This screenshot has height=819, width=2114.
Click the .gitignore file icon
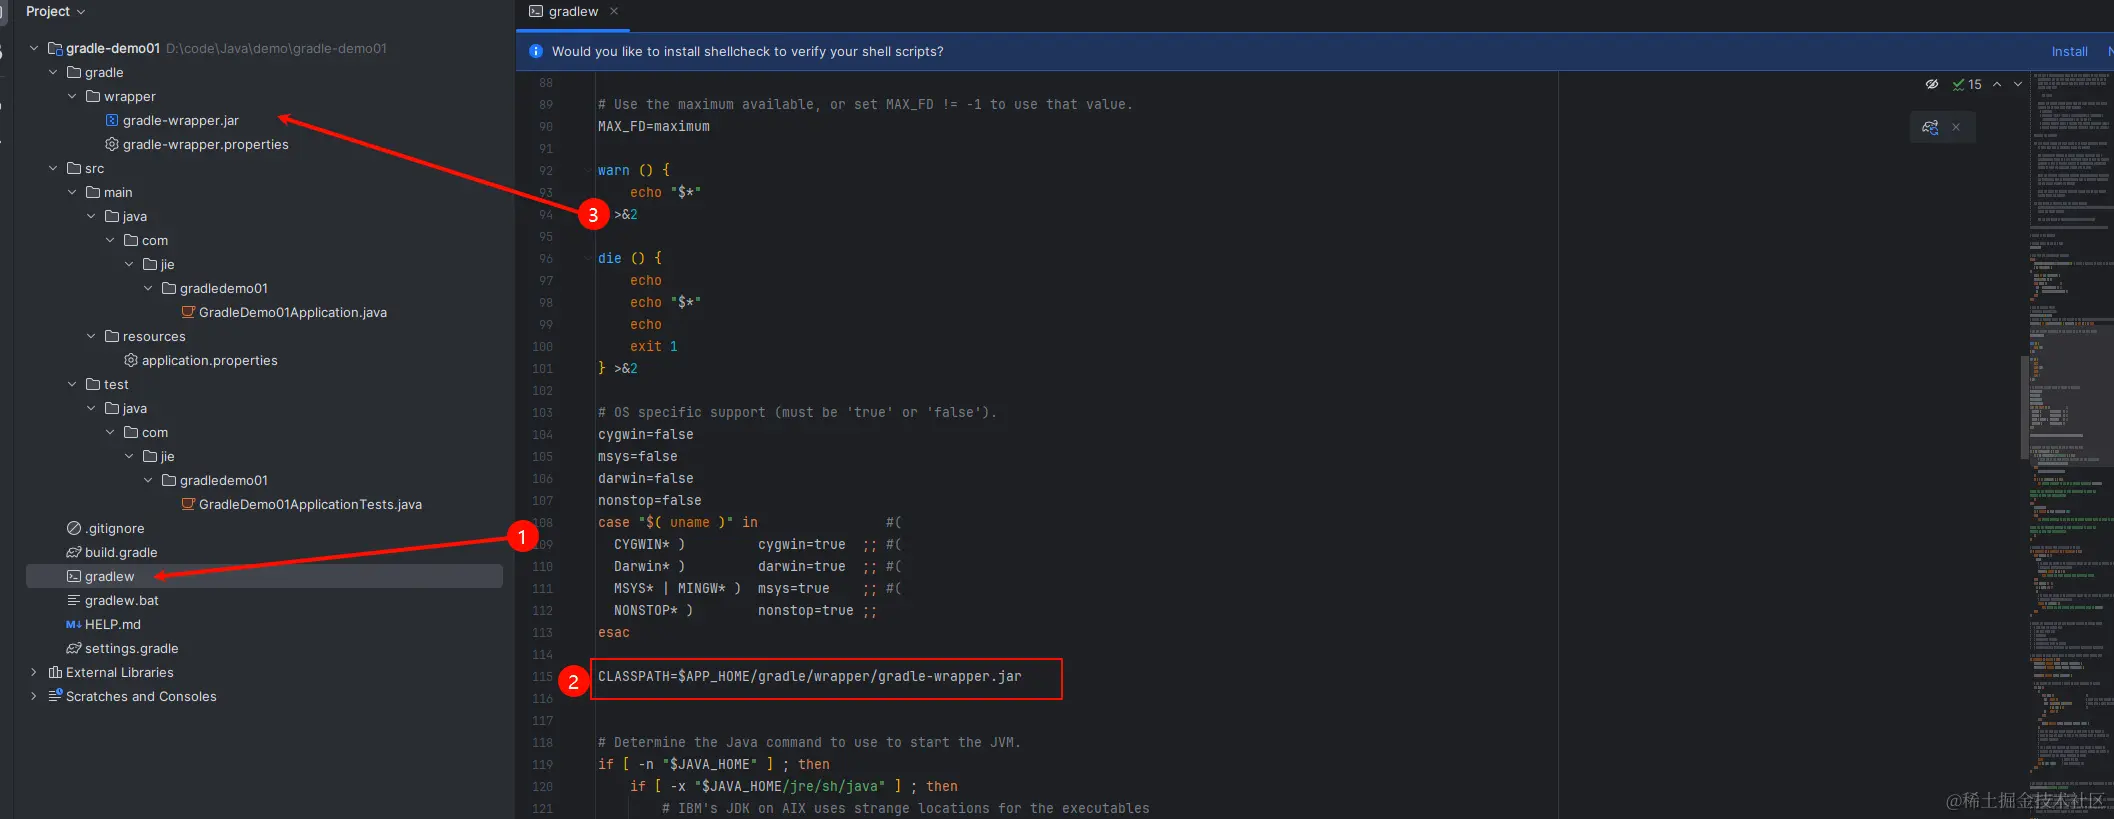pos(74,528)
